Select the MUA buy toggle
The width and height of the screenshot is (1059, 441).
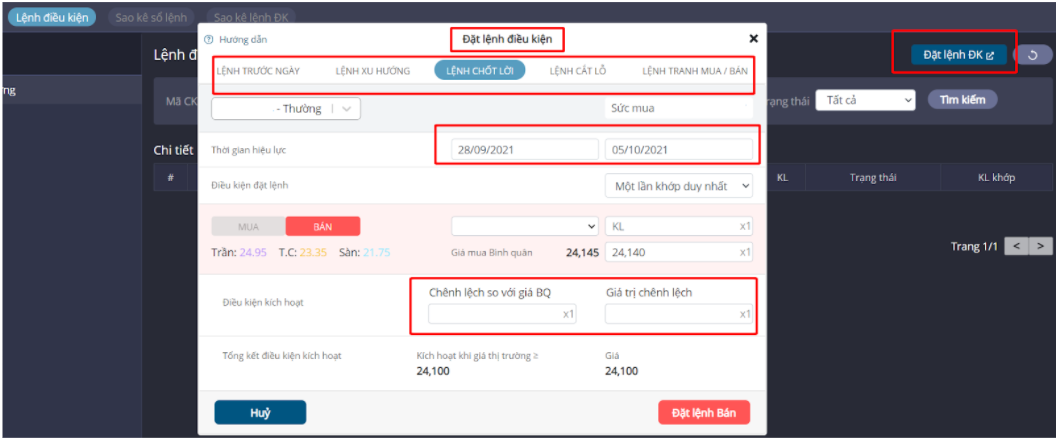click(248, 227)
